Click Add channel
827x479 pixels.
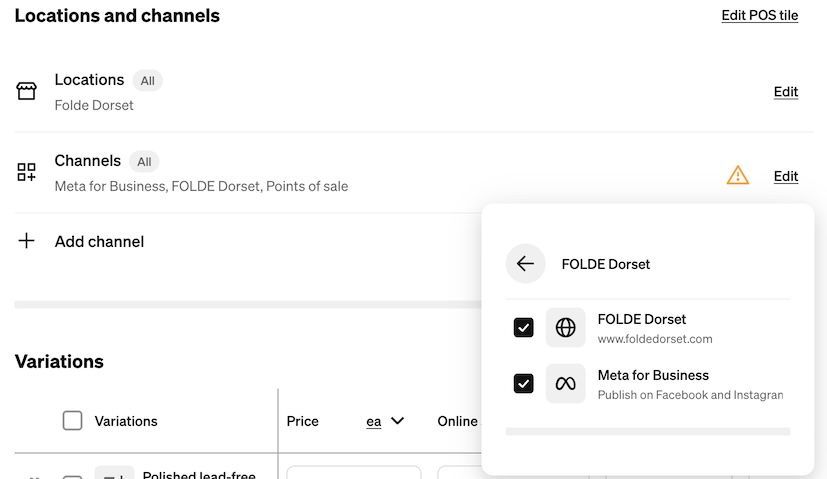99,242
